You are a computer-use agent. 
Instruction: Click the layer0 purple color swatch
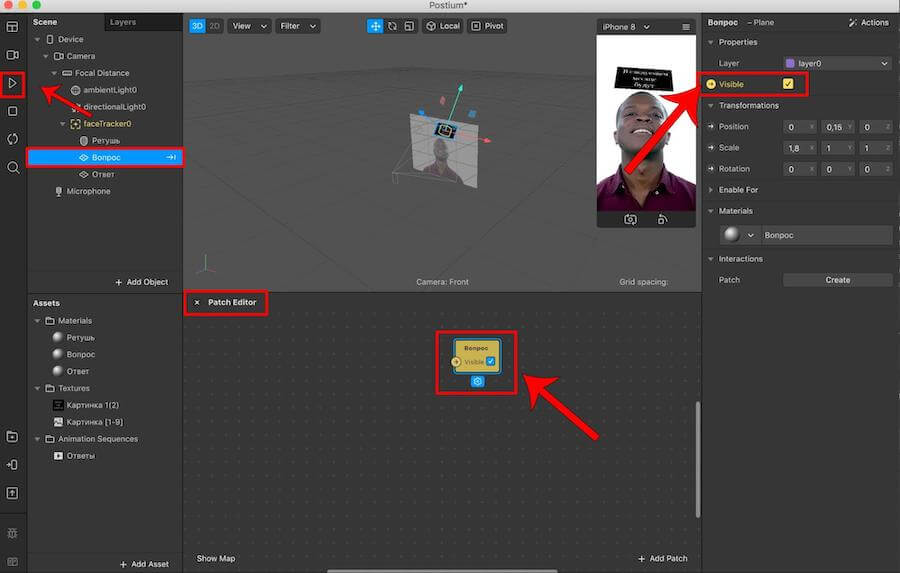790,64
